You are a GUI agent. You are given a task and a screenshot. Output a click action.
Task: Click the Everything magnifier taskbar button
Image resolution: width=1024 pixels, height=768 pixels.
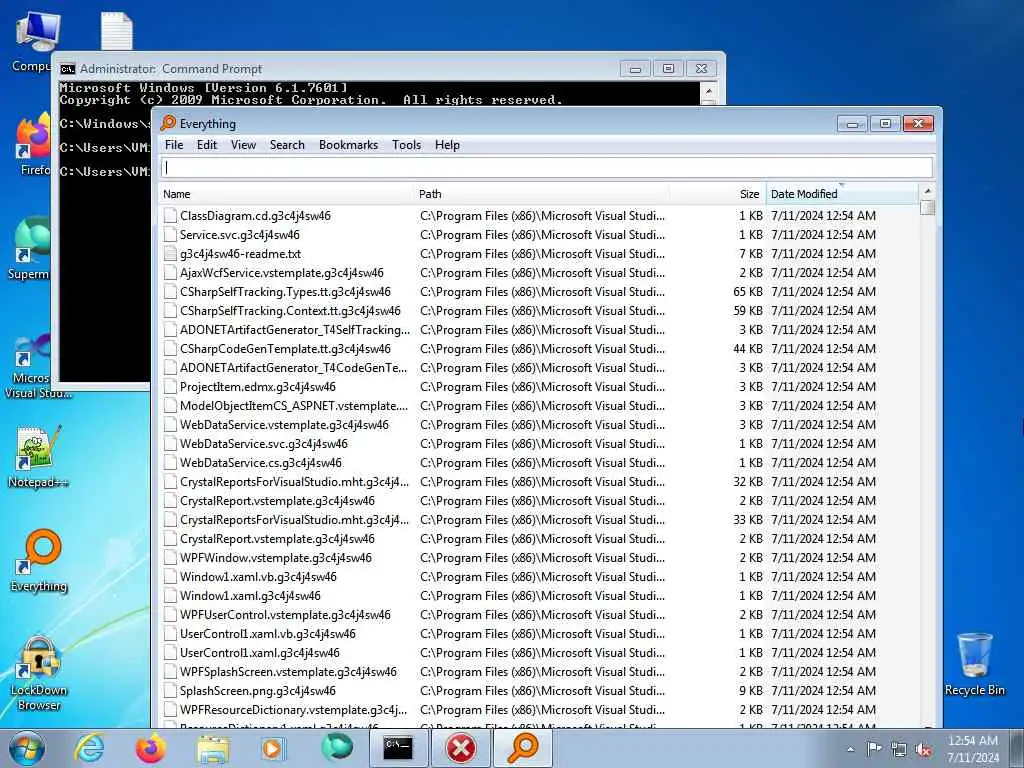point(522,748)
